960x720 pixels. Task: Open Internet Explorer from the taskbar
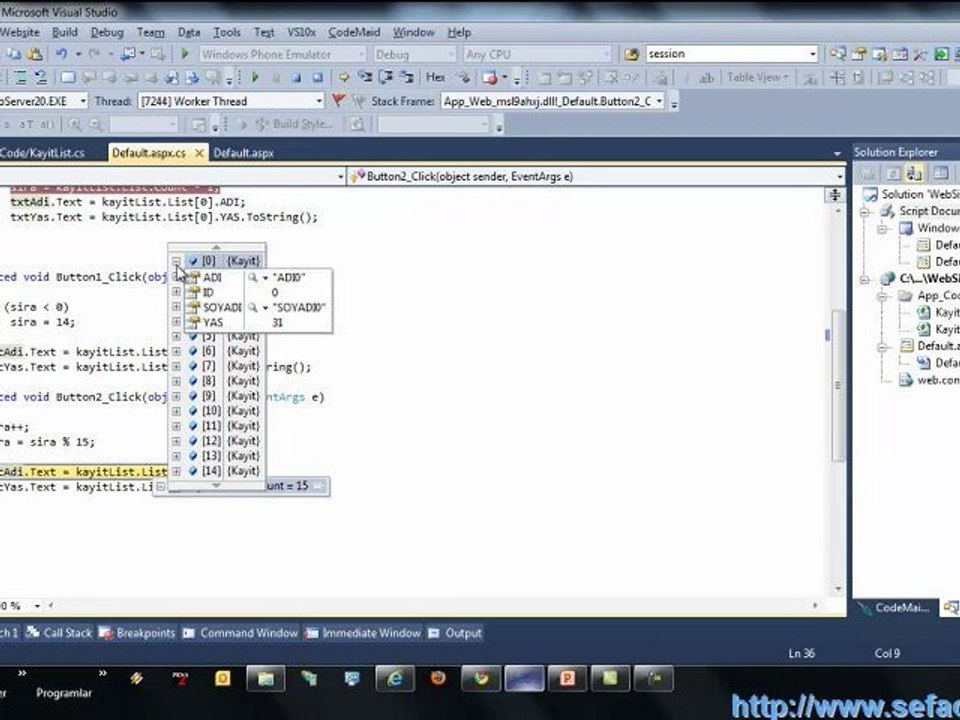pos(395,678)
